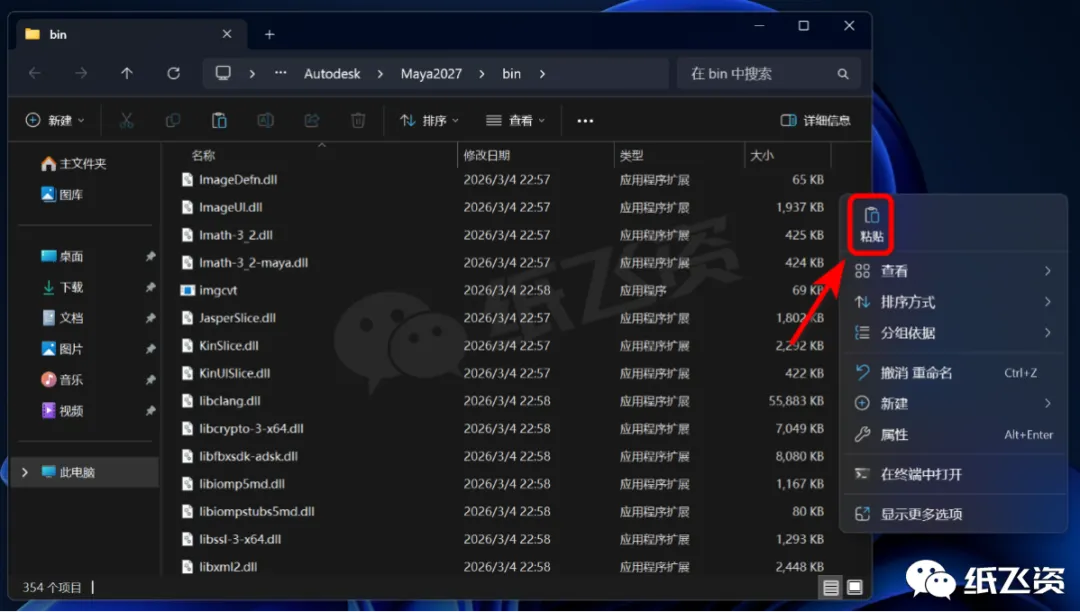1080x612 pixels.
Task: Expand the chevron after Autodesk breadcrumb
Action: (380, 74)
